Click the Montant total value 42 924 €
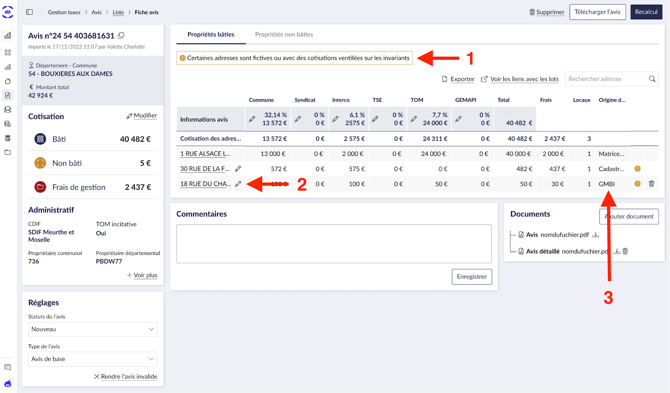Image resolution: width=670 pixels, height=393 pixels. [41, 96]
